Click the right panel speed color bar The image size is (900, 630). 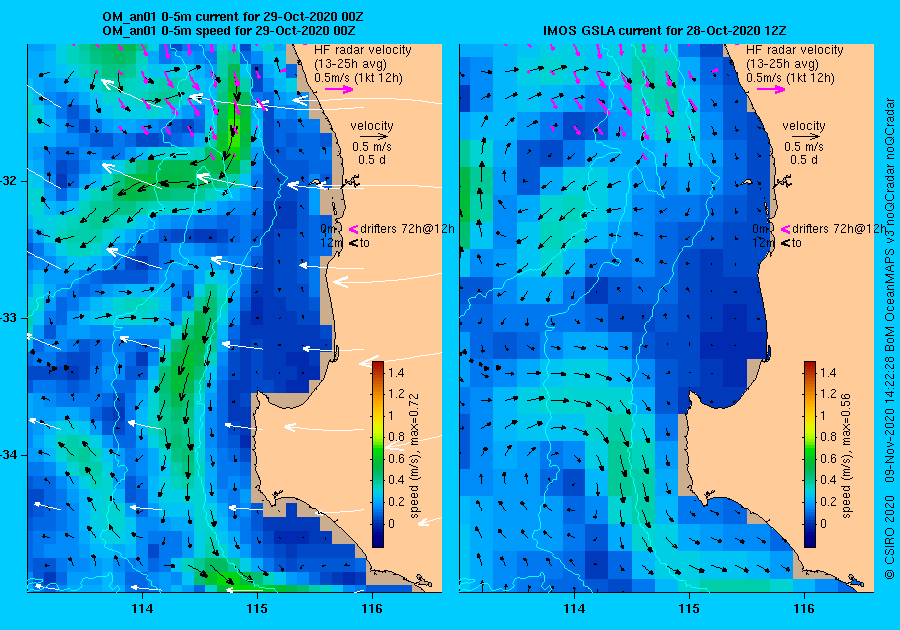click(x=810, y=454)
